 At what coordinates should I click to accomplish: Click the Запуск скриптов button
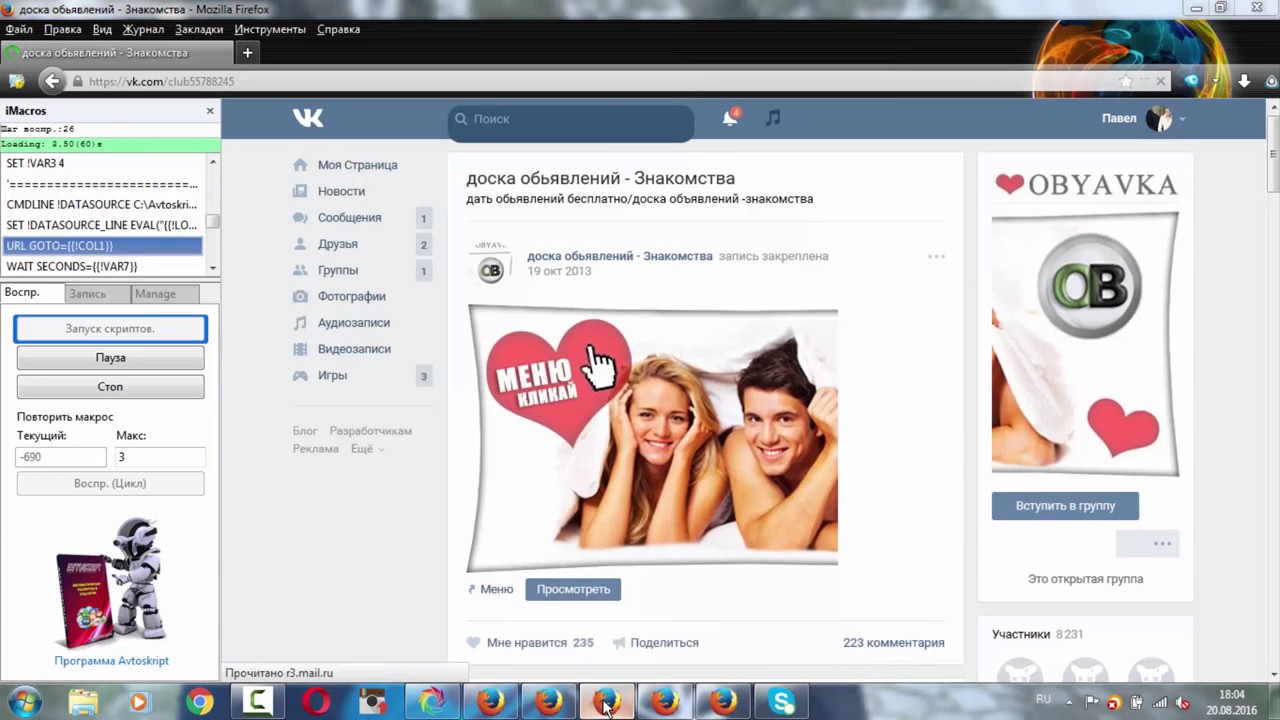click(x=110, y=328)
